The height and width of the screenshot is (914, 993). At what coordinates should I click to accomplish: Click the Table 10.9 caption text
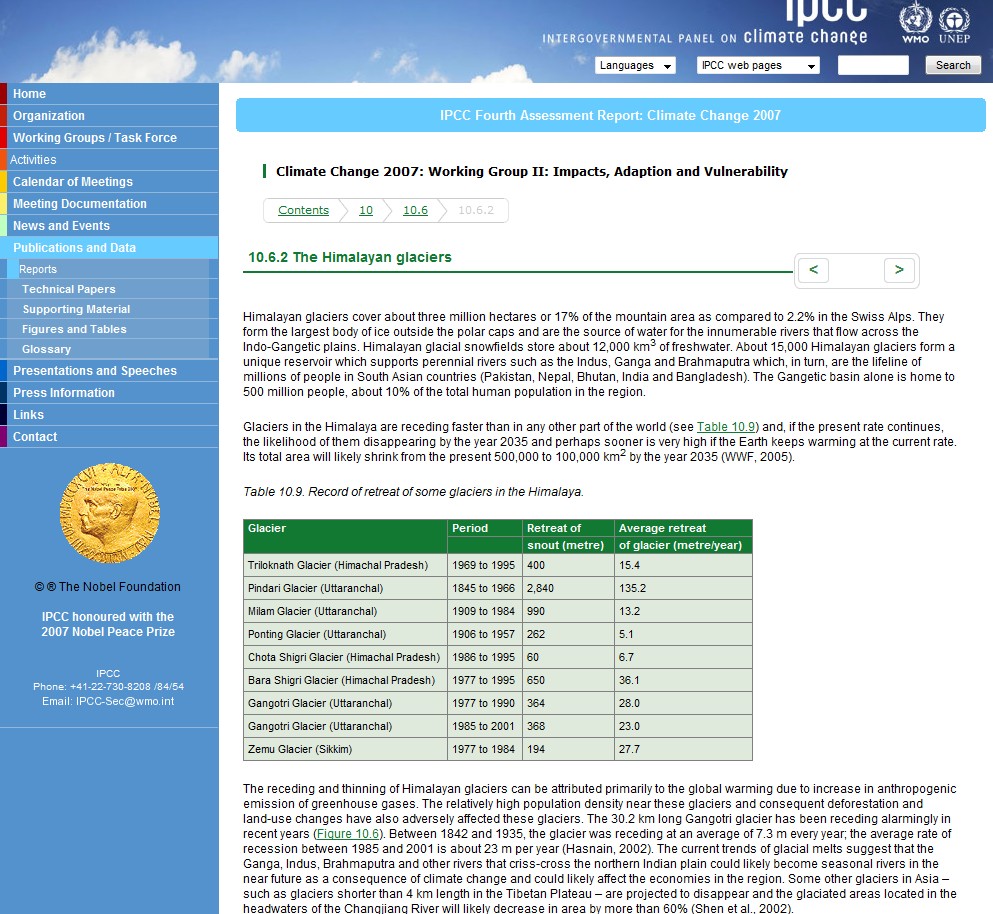click(x=413, y=492)
